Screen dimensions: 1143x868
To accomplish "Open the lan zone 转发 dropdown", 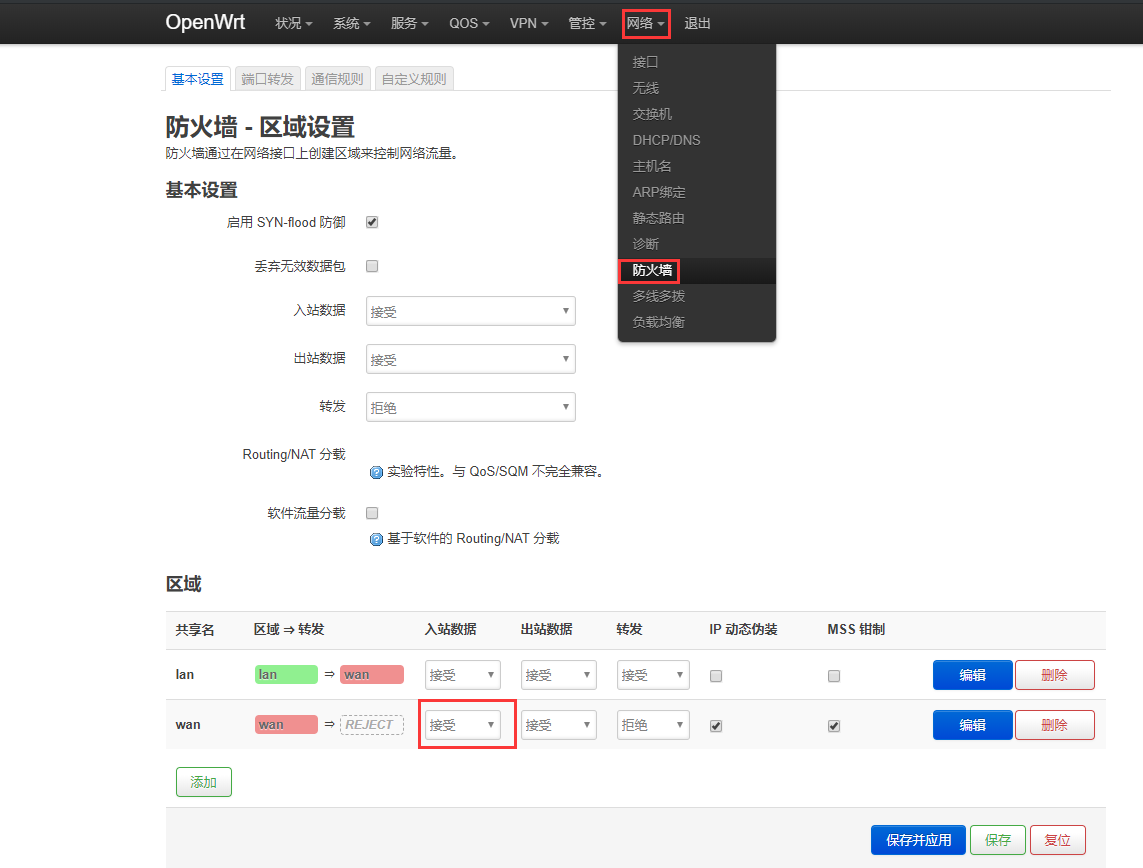I will pos(653,675).
